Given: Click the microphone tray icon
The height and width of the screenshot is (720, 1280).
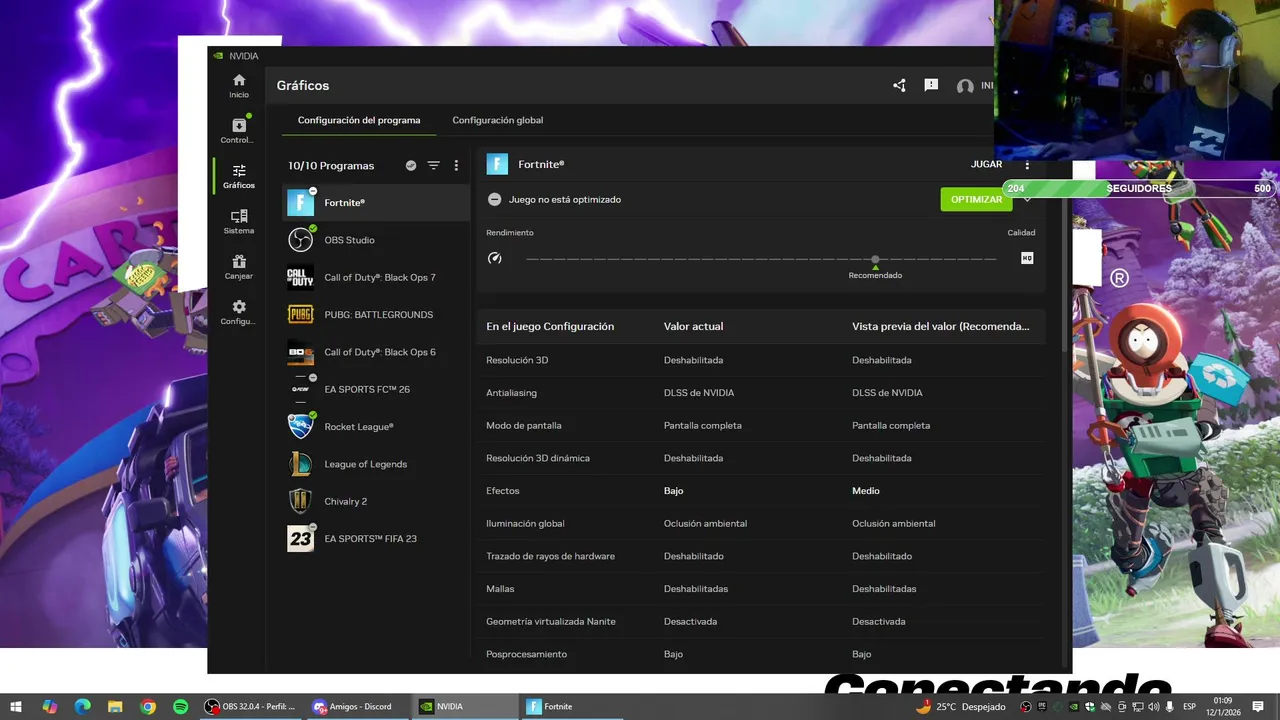Looking at the screenshot, I should tap(1170, 707).
